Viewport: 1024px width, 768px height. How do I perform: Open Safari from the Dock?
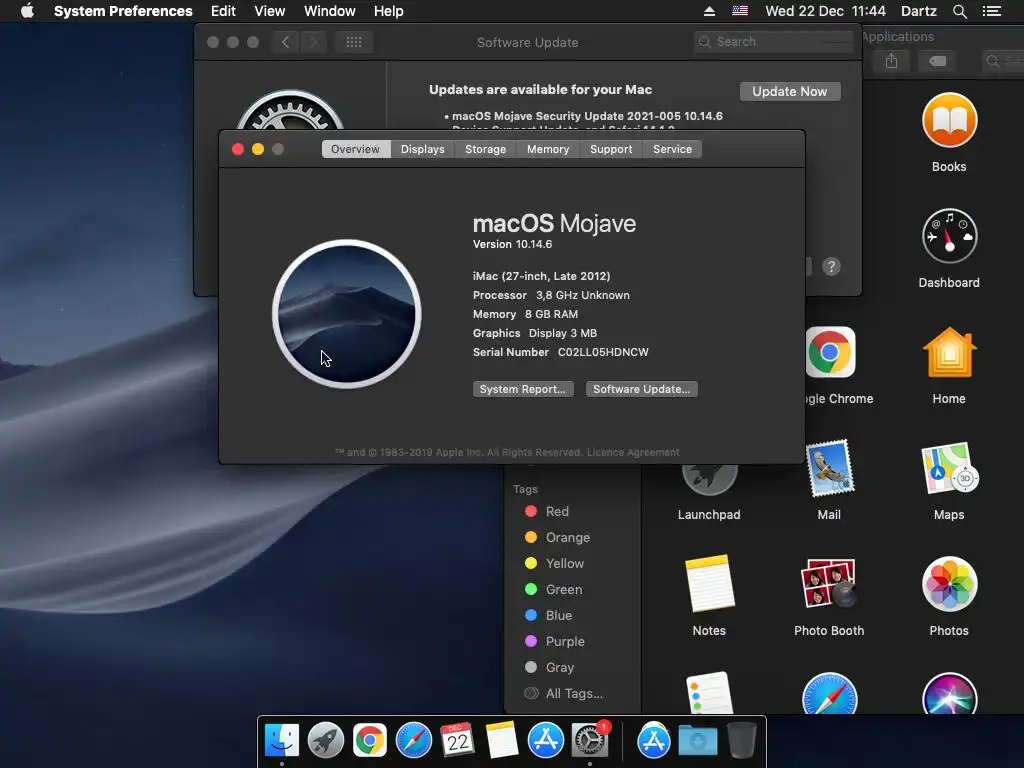[x=413, y=741]
